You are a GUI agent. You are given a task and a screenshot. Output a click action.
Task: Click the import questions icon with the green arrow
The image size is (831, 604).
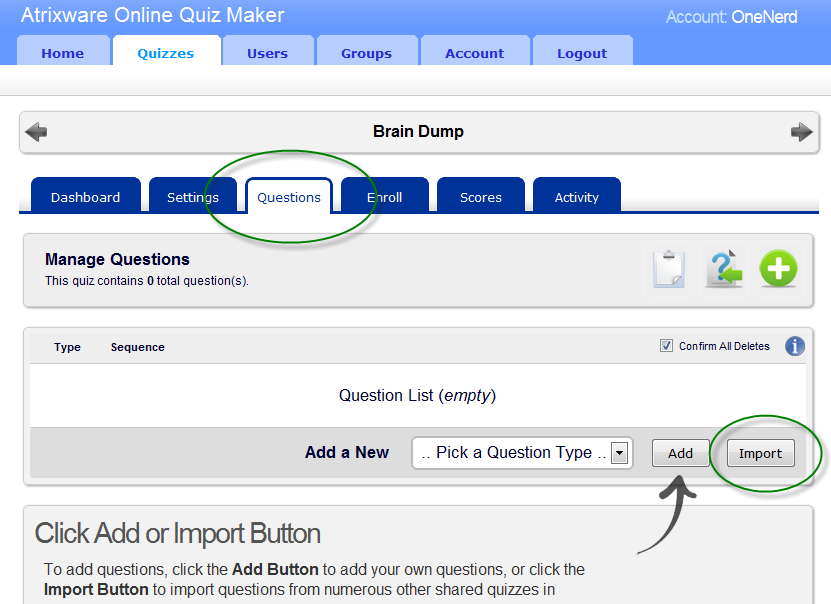pyautogui.click(x=724, y=269)
